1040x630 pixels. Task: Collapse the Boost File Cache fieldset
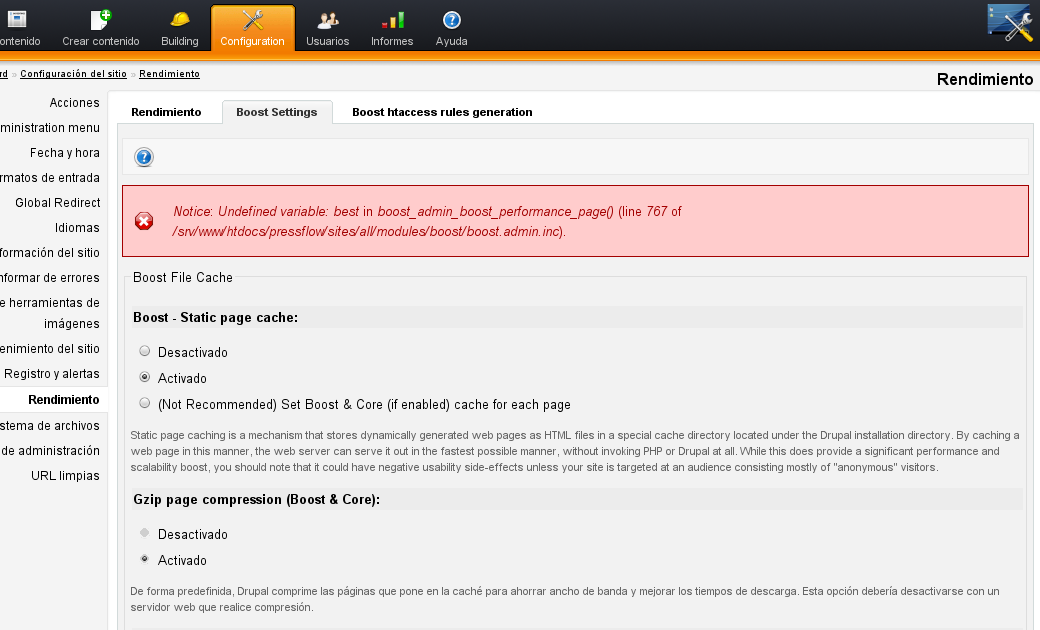(x=184, y=277)
